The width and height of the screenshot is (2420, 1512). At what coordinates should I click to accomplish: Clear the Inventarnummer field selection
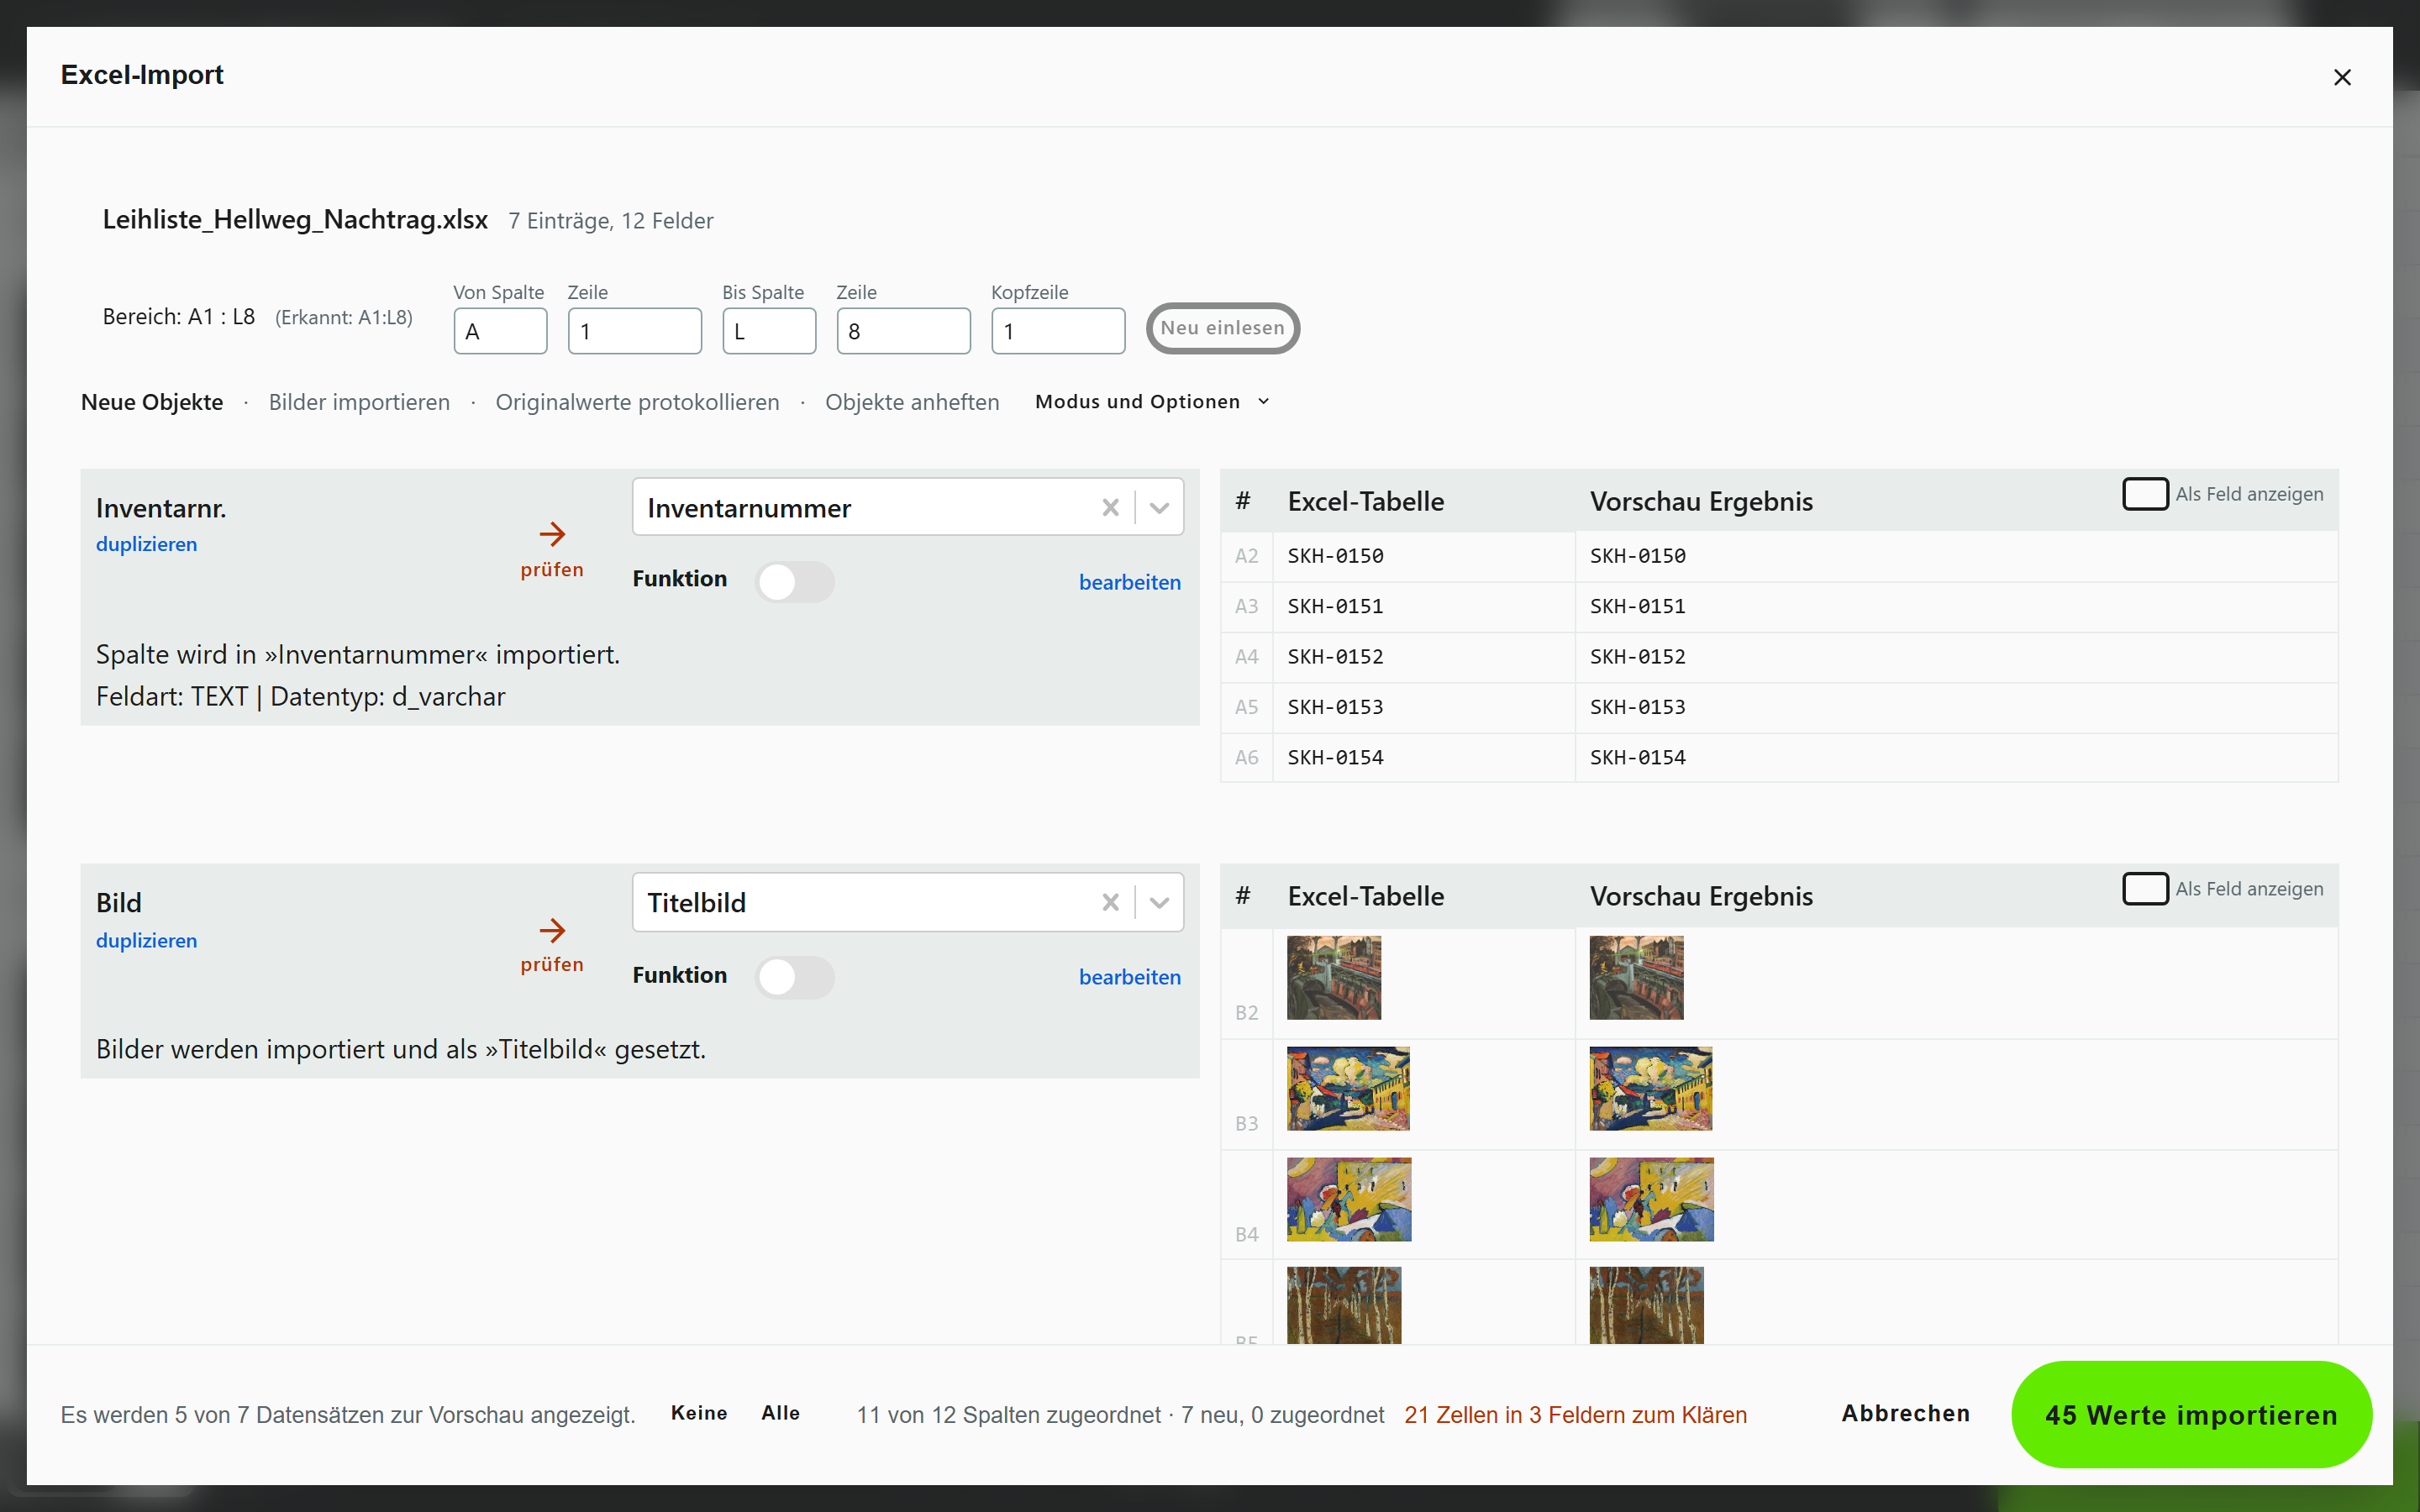pos(1110,507)
